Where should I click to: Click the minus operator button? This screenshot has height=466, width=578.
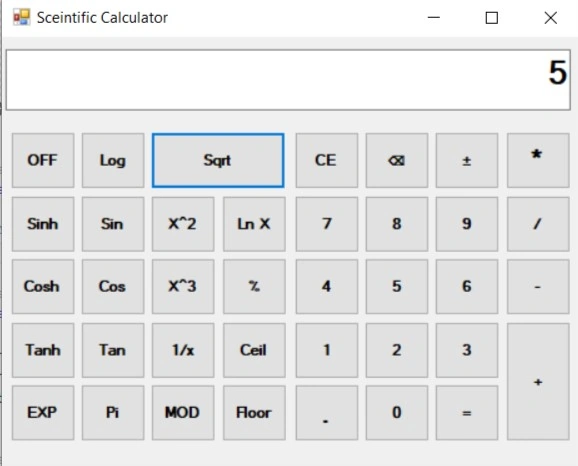(538, 286)
